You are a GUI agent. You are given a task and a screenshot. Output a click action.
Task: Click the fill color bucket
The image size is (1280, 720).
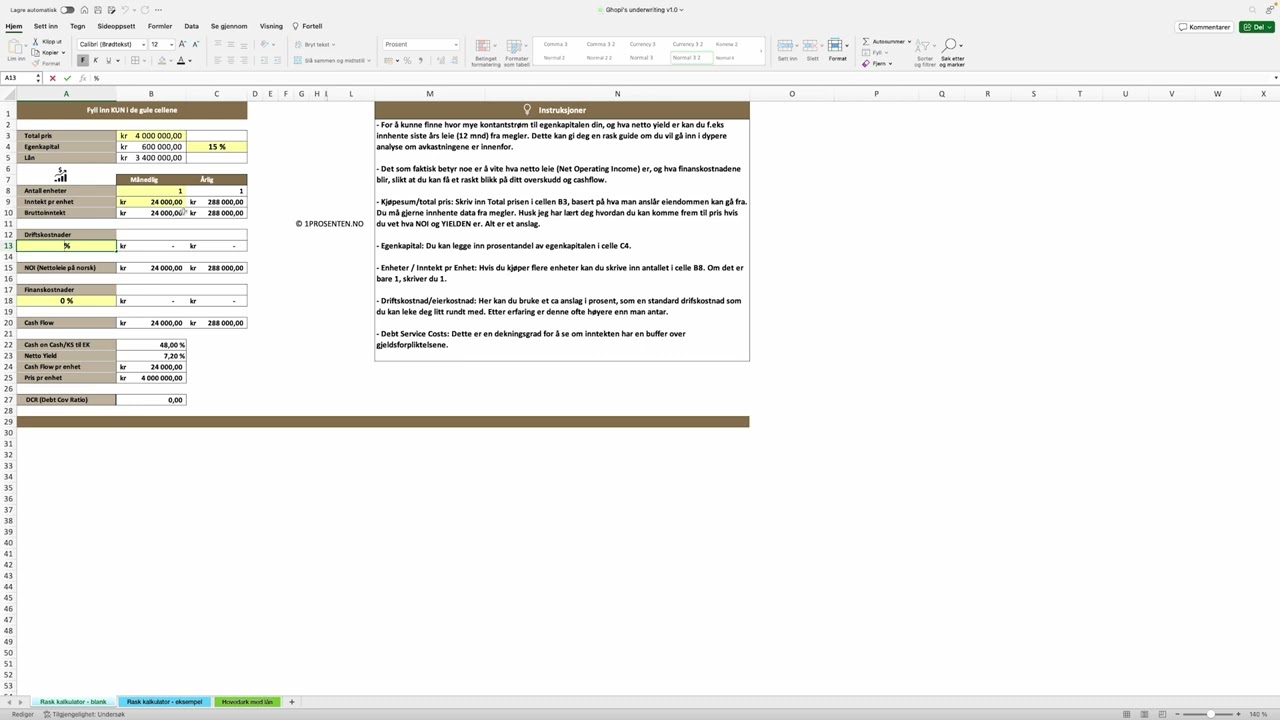pyautogui.click(x=161, y=61)
